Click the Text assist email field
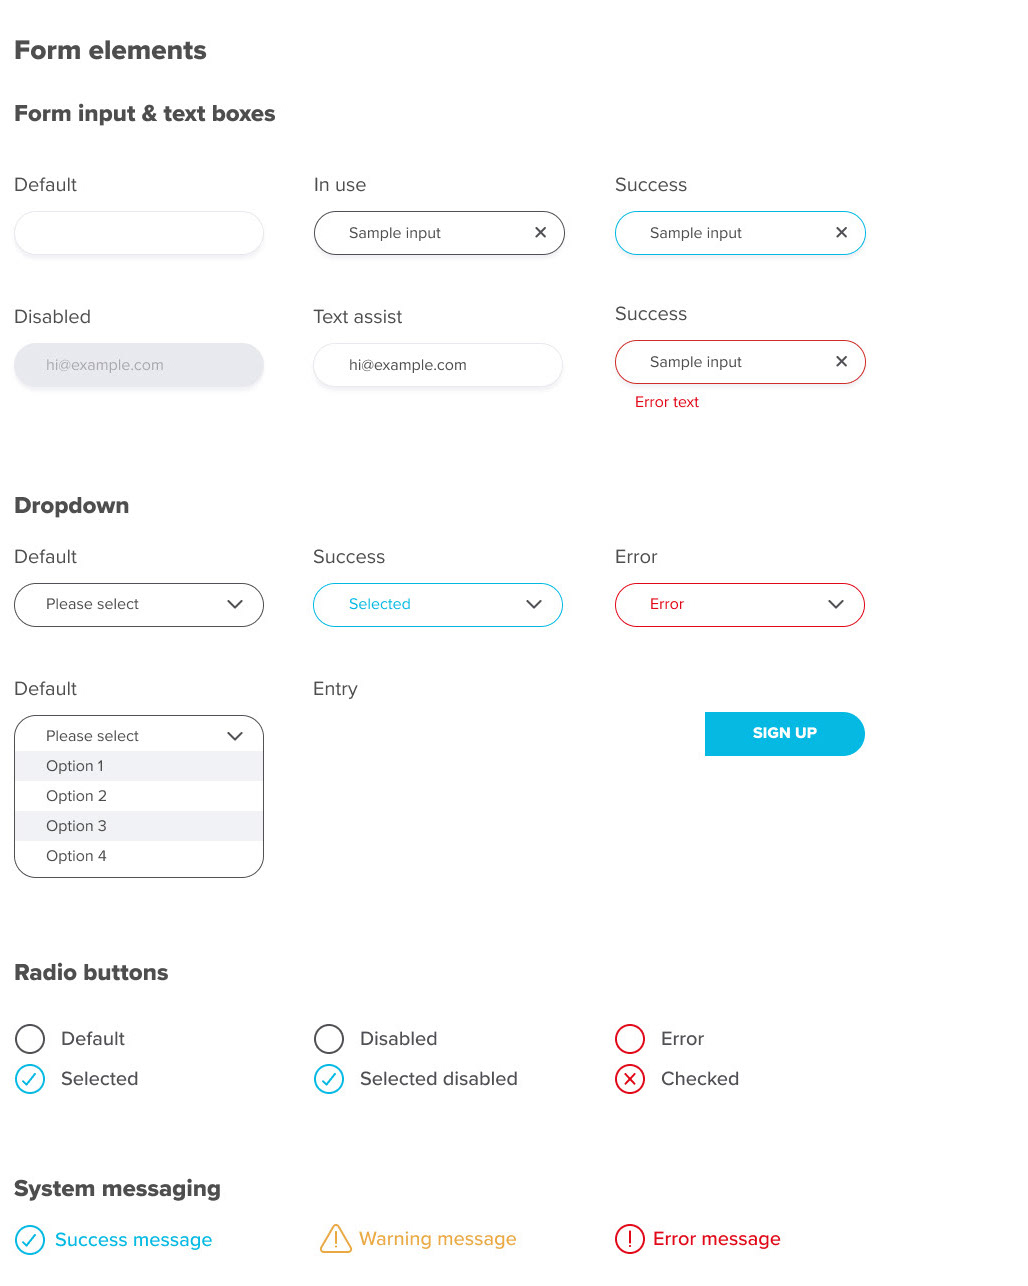The height and width of the screenshot is (1286, 1028). pos(438,365)
